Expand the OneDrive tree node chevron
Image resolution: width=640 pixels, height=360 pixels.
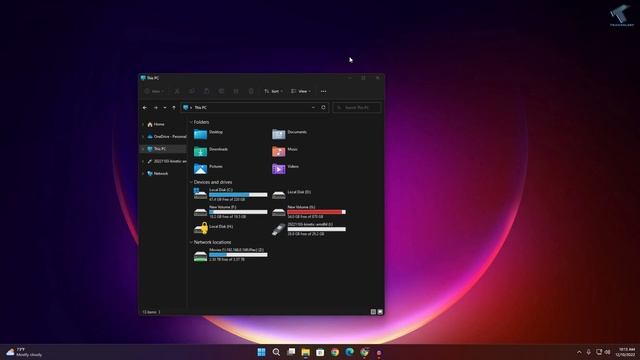point(143,136)
